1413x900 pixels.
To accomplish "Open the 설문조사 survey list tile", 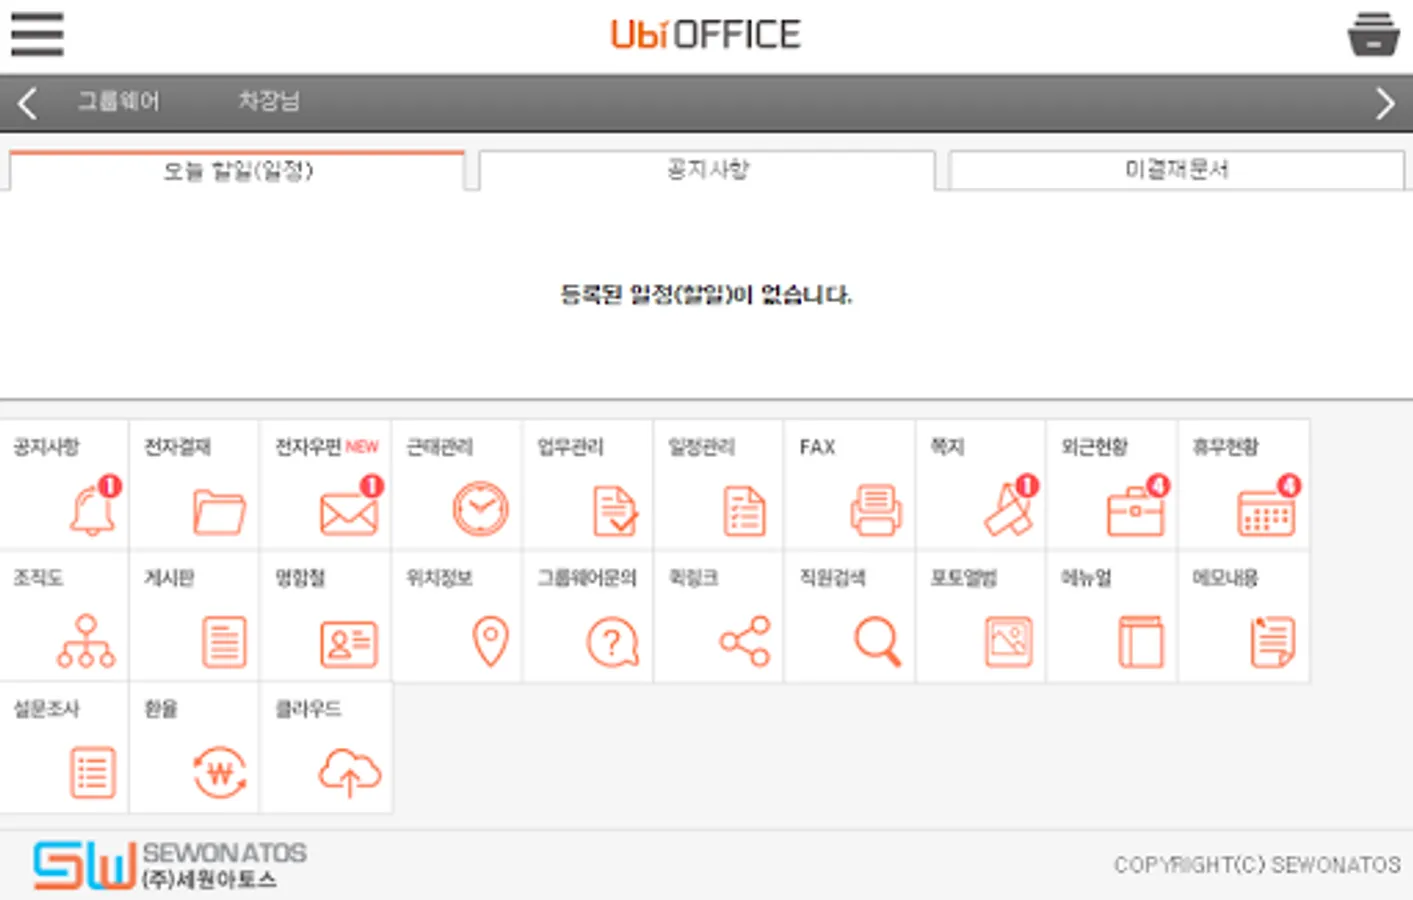I will pos(64,747).
